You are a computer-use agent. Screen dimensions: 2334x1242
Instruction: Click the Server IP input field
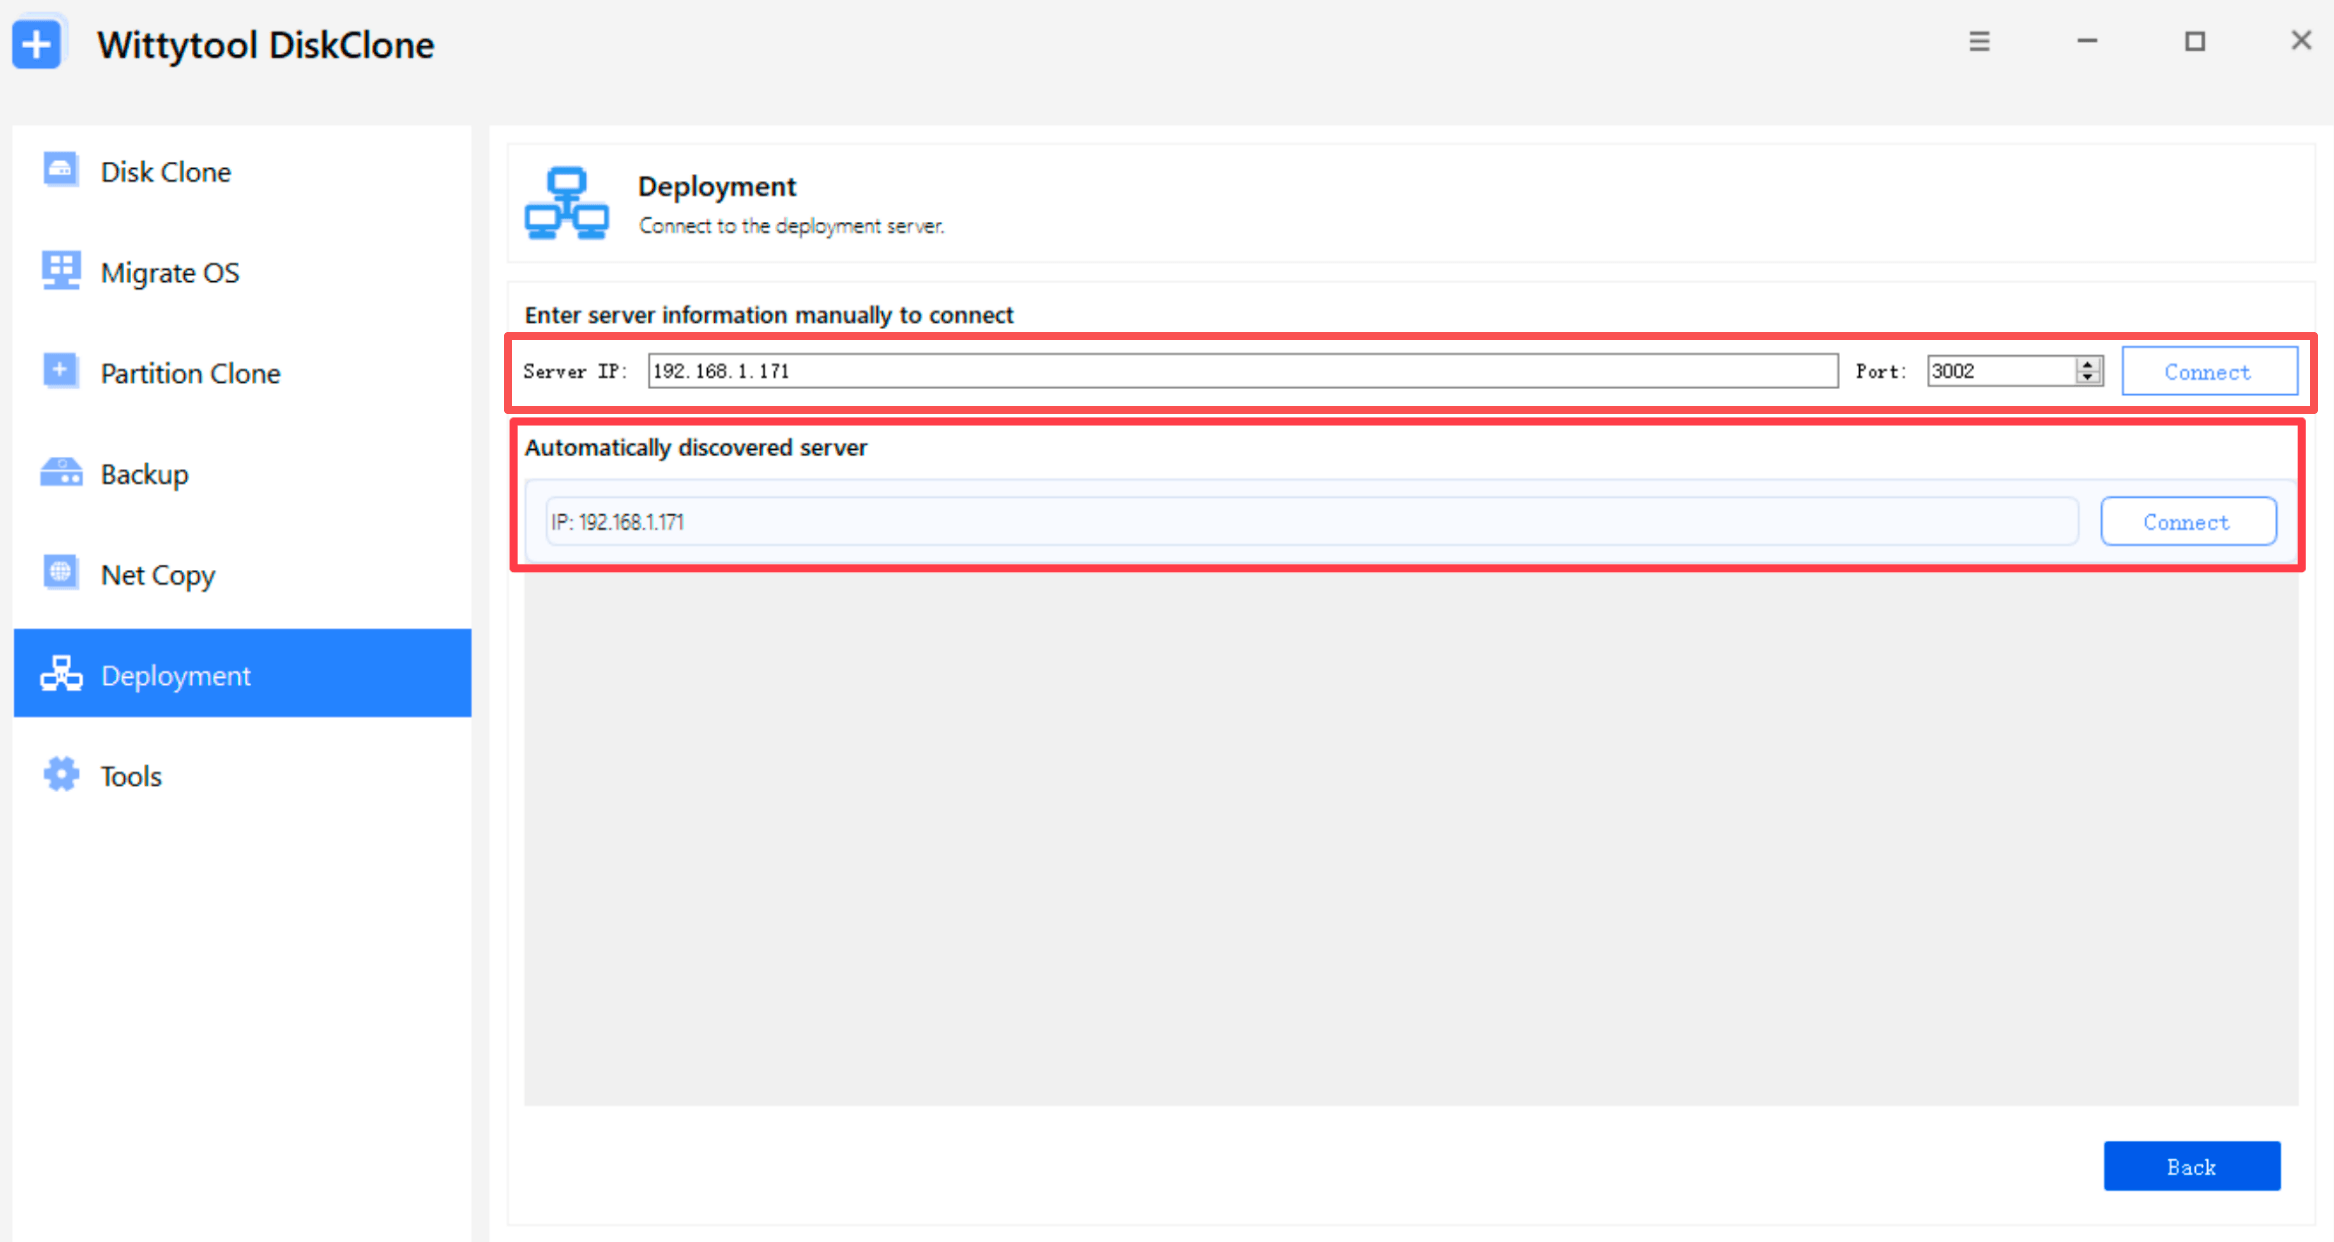[1243, 371]
